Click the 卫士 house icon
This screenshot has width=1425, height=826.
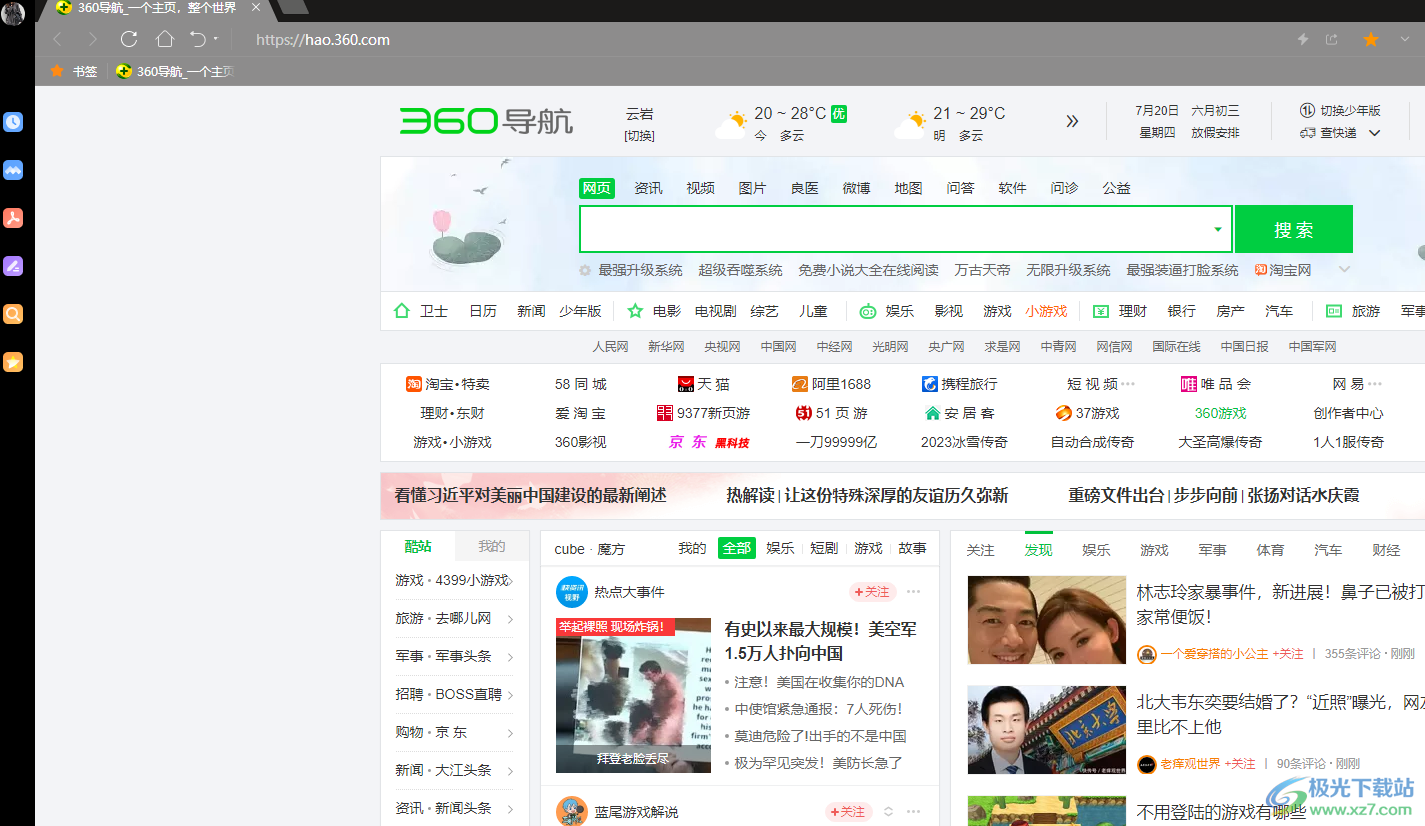point(402,311)
